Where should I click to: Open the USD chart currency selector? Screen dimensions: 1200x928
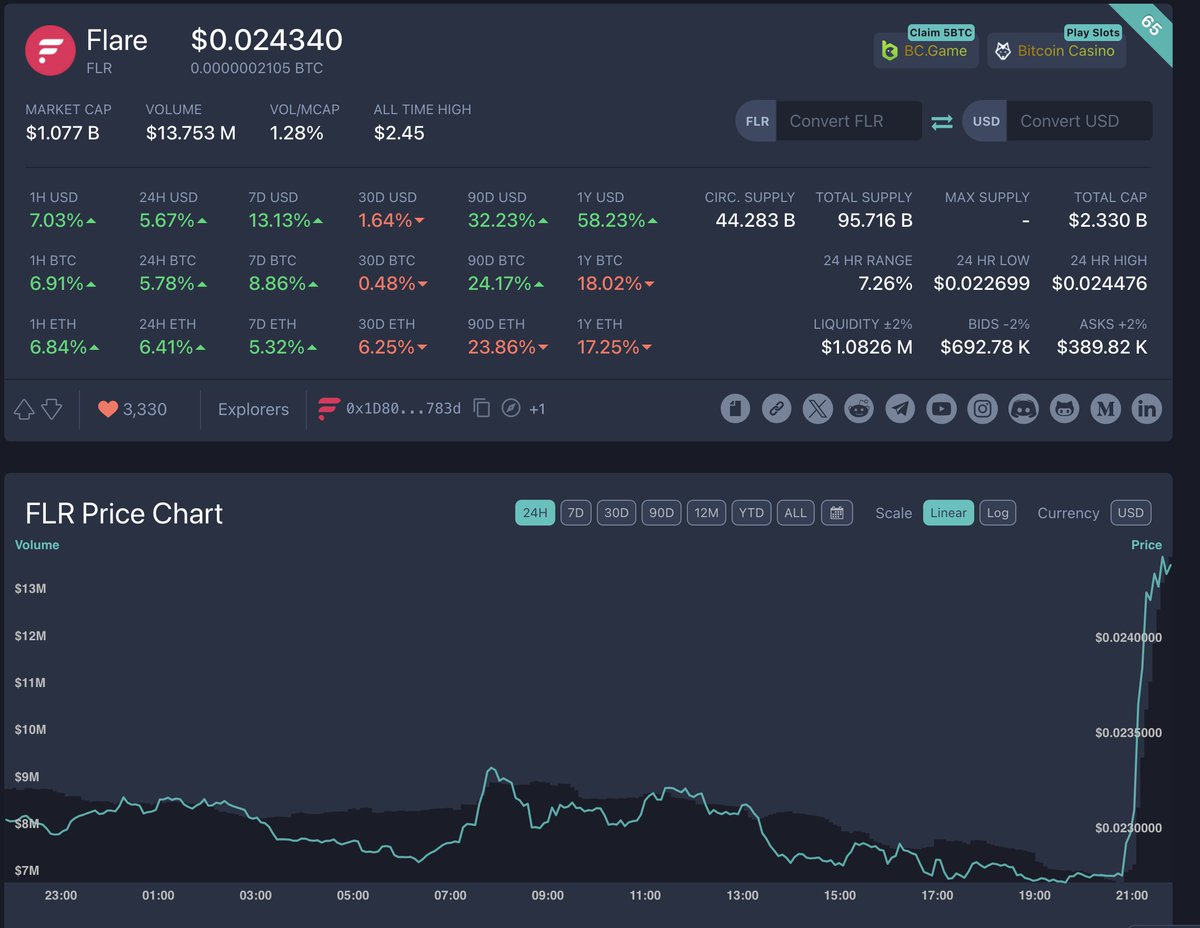click(1130, 513)
